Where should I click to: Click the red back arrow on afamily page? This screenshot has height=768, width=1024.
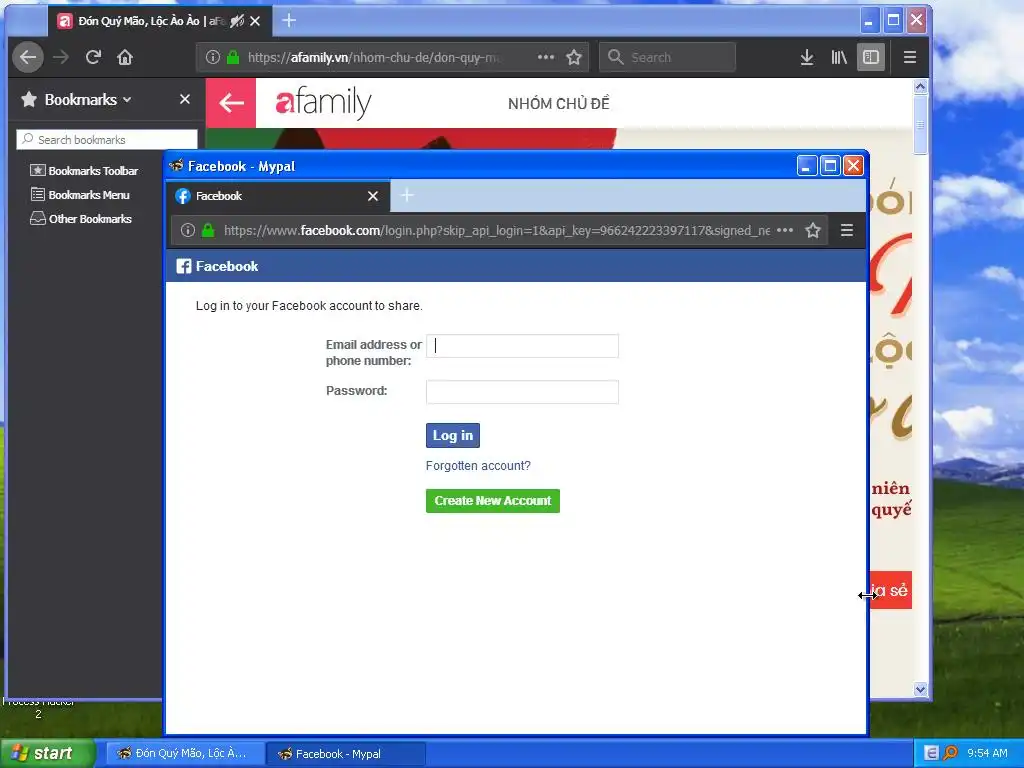(x=231, y=103)
